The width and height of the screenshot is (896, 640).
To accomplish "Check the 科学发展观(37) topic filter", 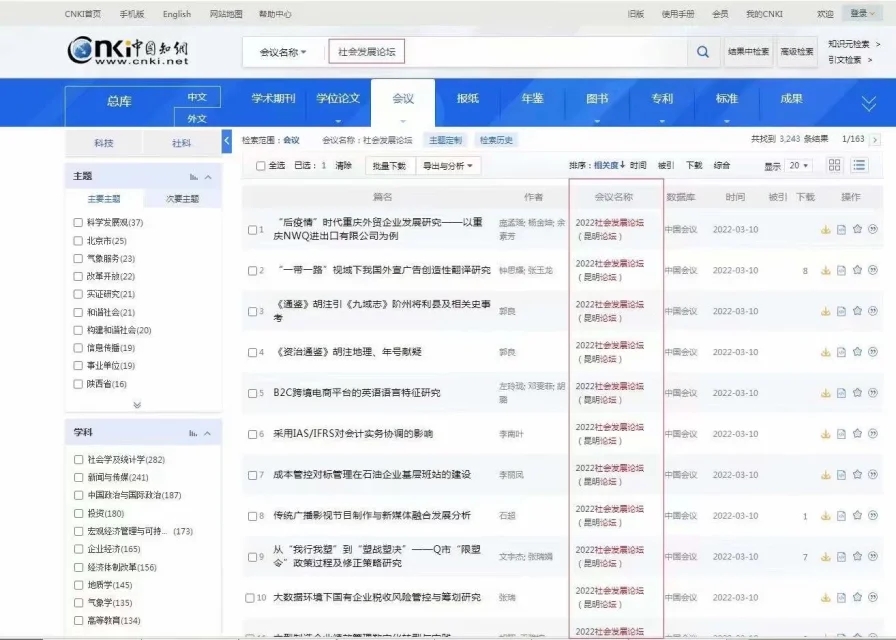I will coord(78,222).
